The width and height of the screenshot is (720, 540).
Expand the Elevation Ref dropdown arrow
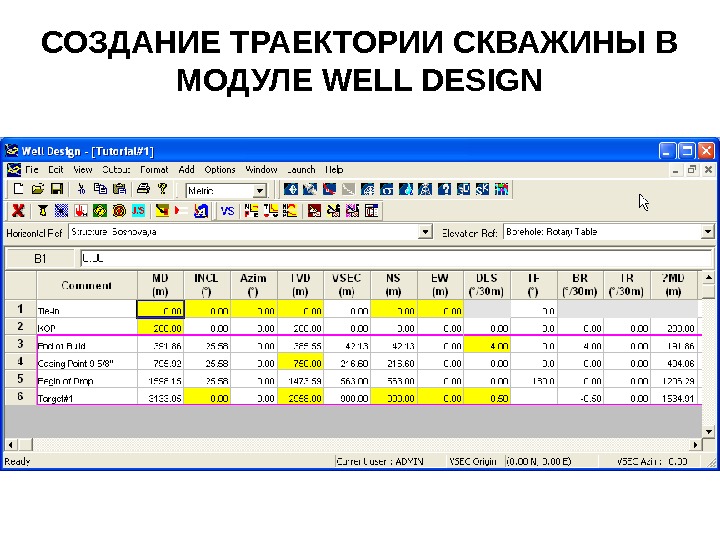[707, 232]
